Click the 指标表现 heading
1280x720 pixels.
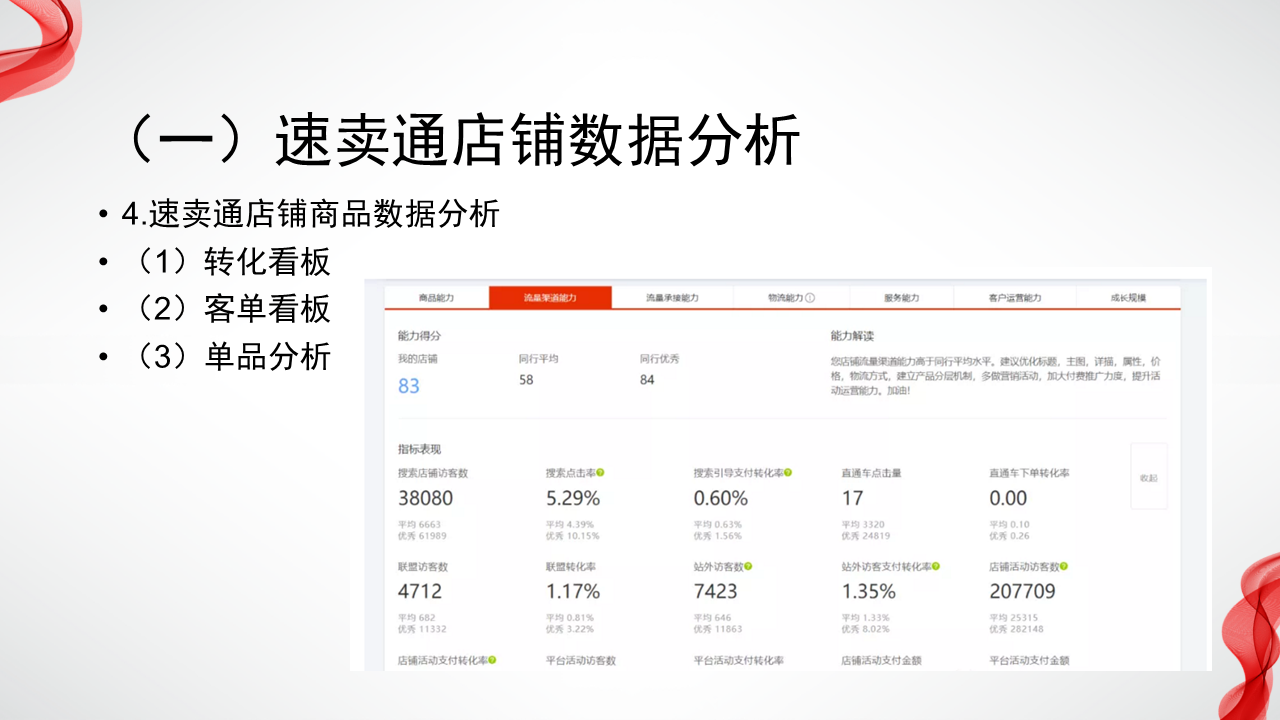tap(419, 450)
